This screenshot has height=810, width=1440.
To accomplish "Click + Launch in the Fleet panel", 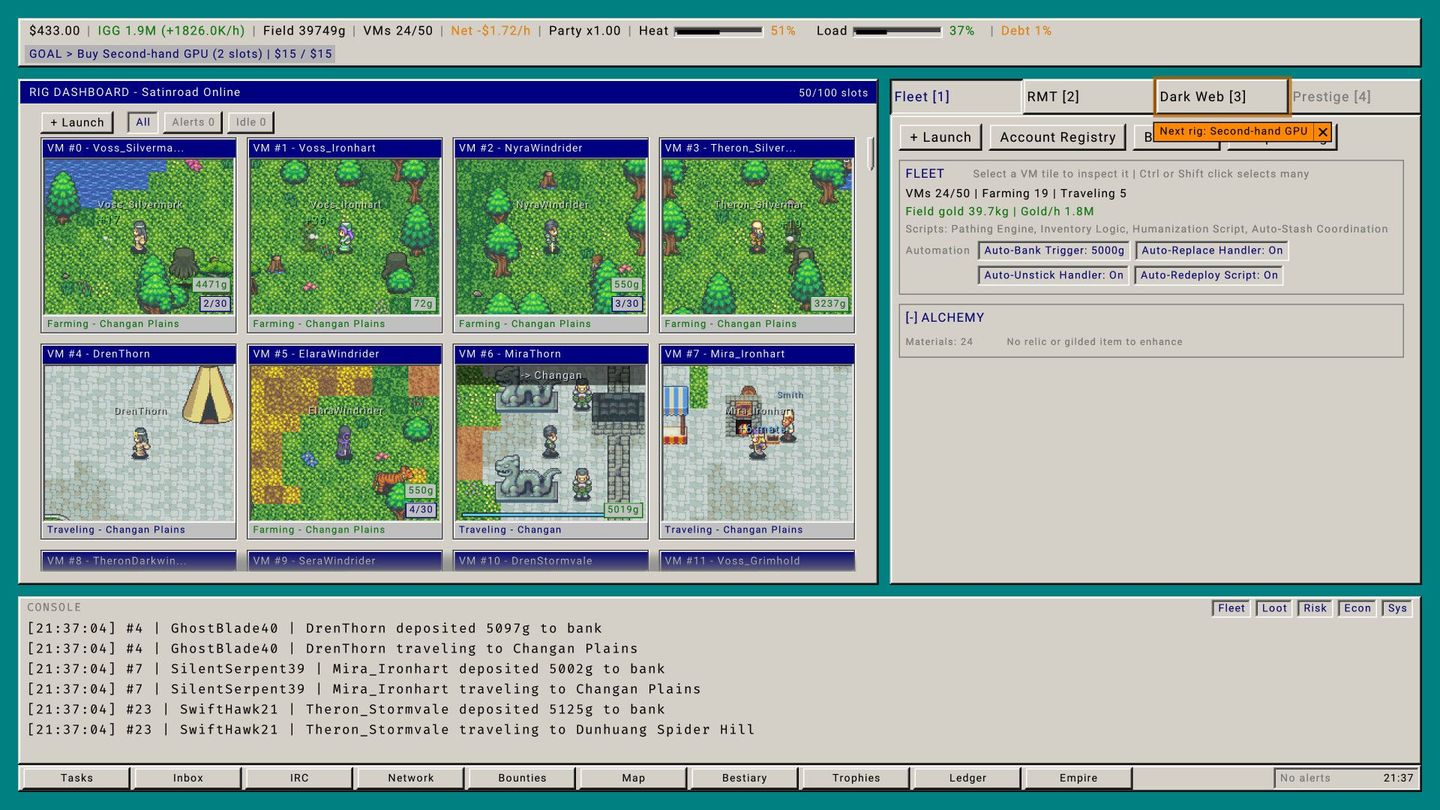I will [940, 137].
